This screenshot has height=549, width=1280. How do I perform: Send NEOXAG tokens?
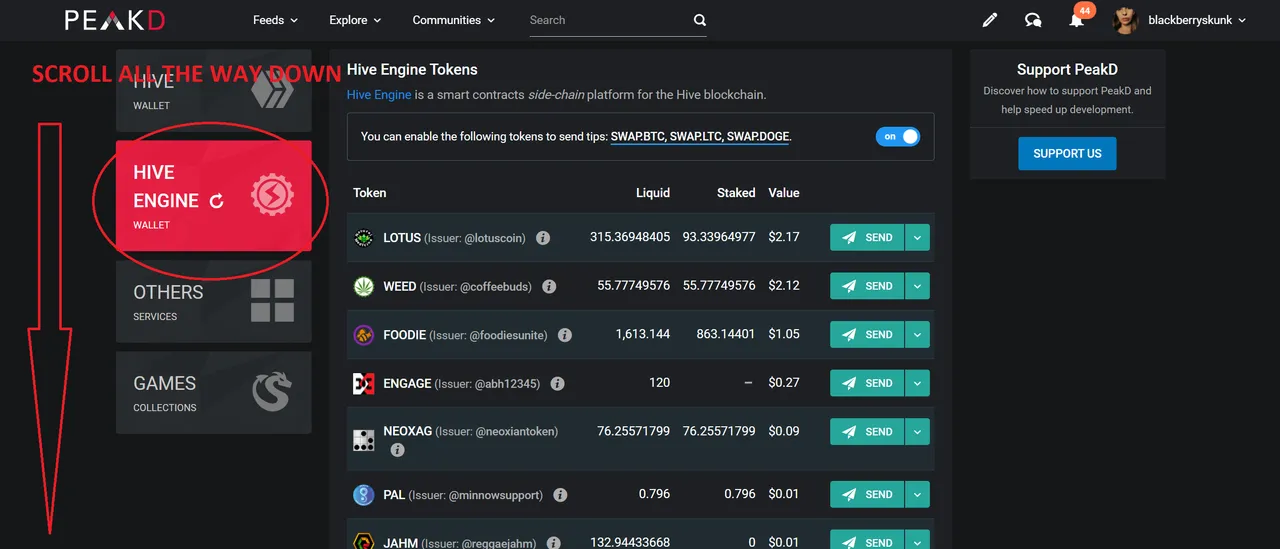click(867, 432)
